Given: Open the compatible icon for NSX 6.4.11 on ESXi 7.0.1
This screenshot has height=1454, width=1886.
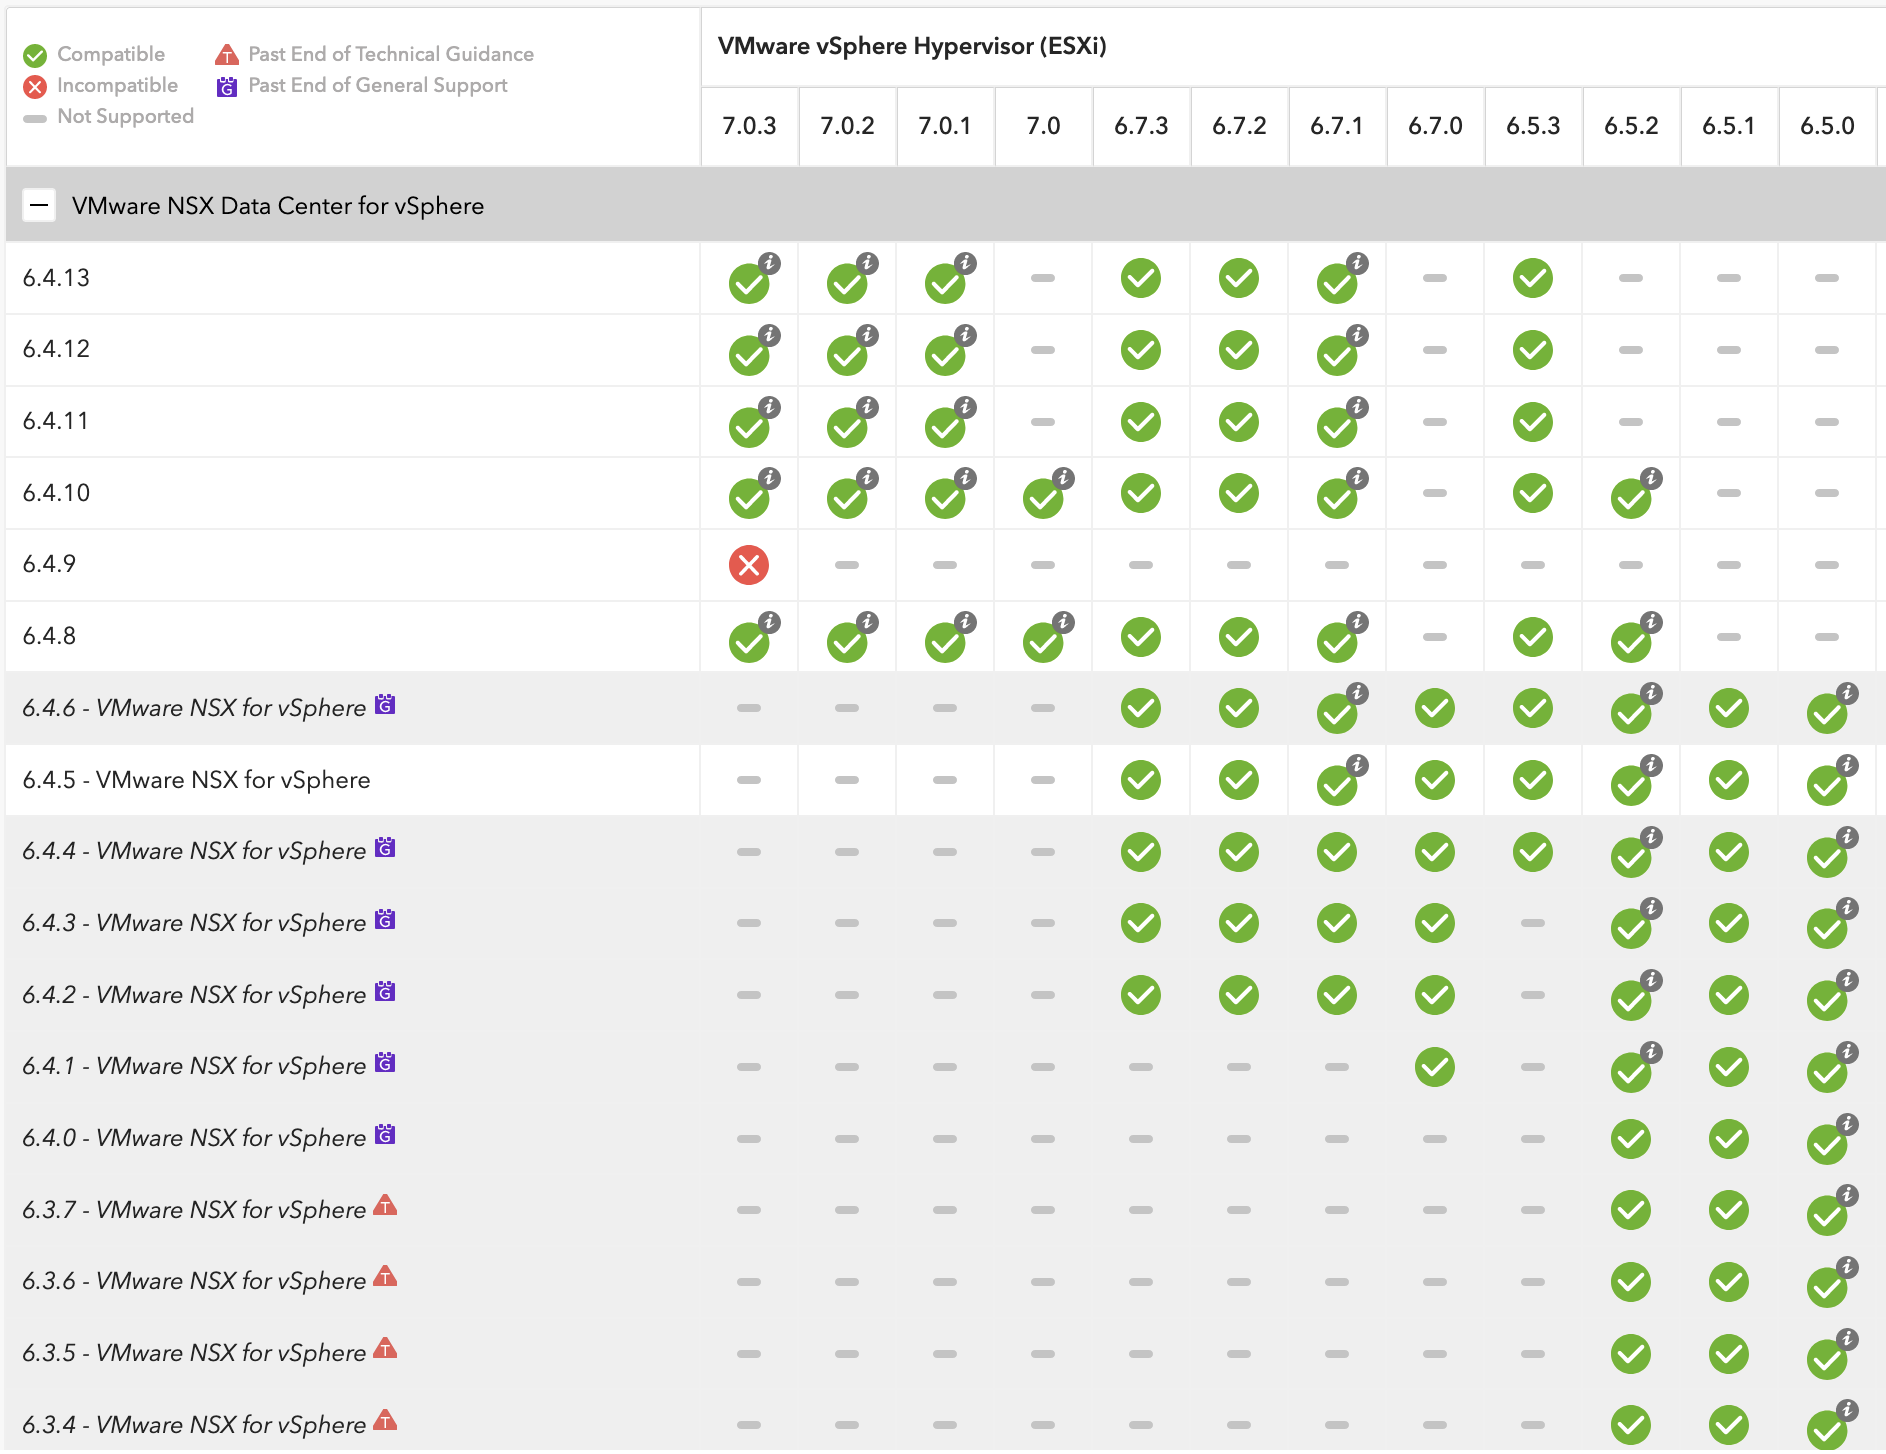Looking at the screenshot, I should 946,426.
